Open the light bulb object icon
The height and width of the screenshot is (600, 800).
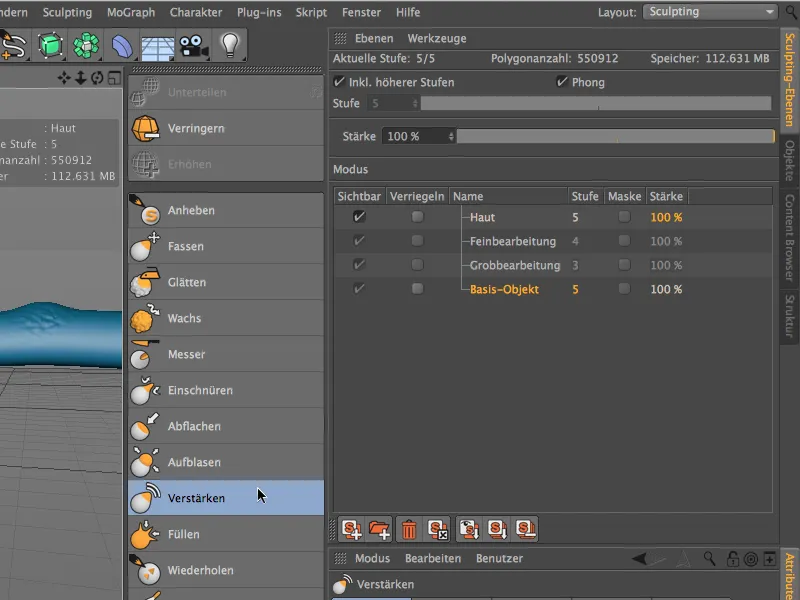pyautogui.click(x=230, y=46)
